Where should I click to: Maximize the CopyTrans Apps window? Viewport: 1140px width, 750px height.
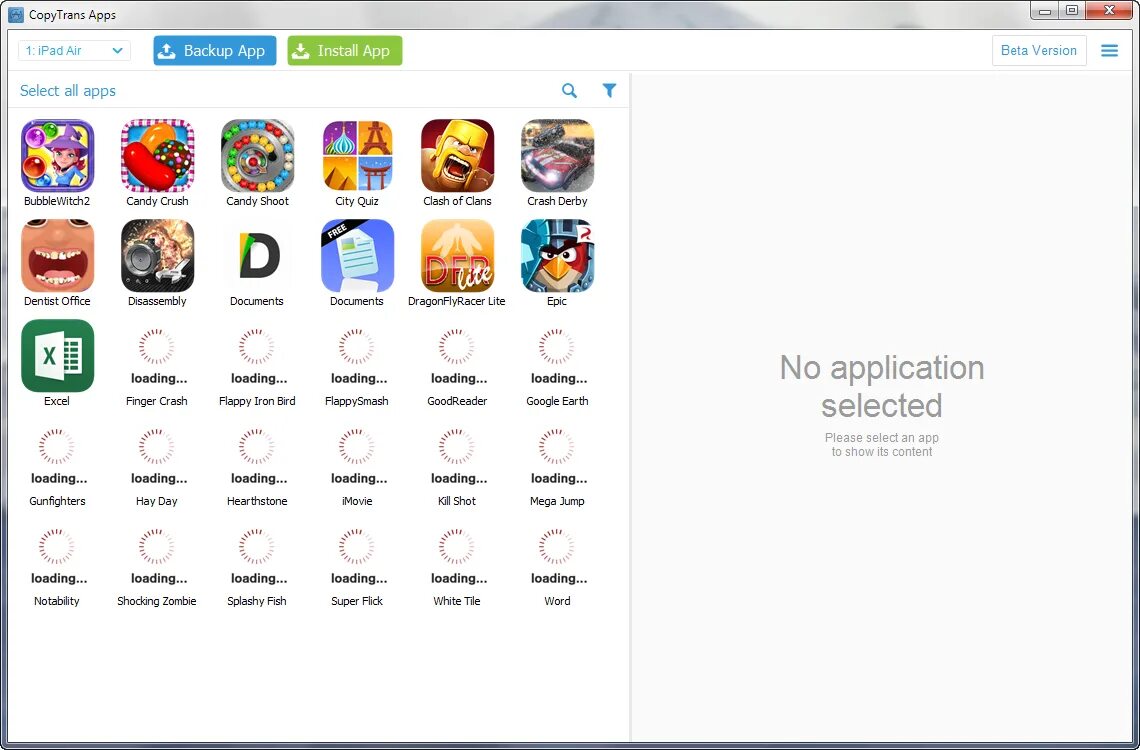point(1072,10)
